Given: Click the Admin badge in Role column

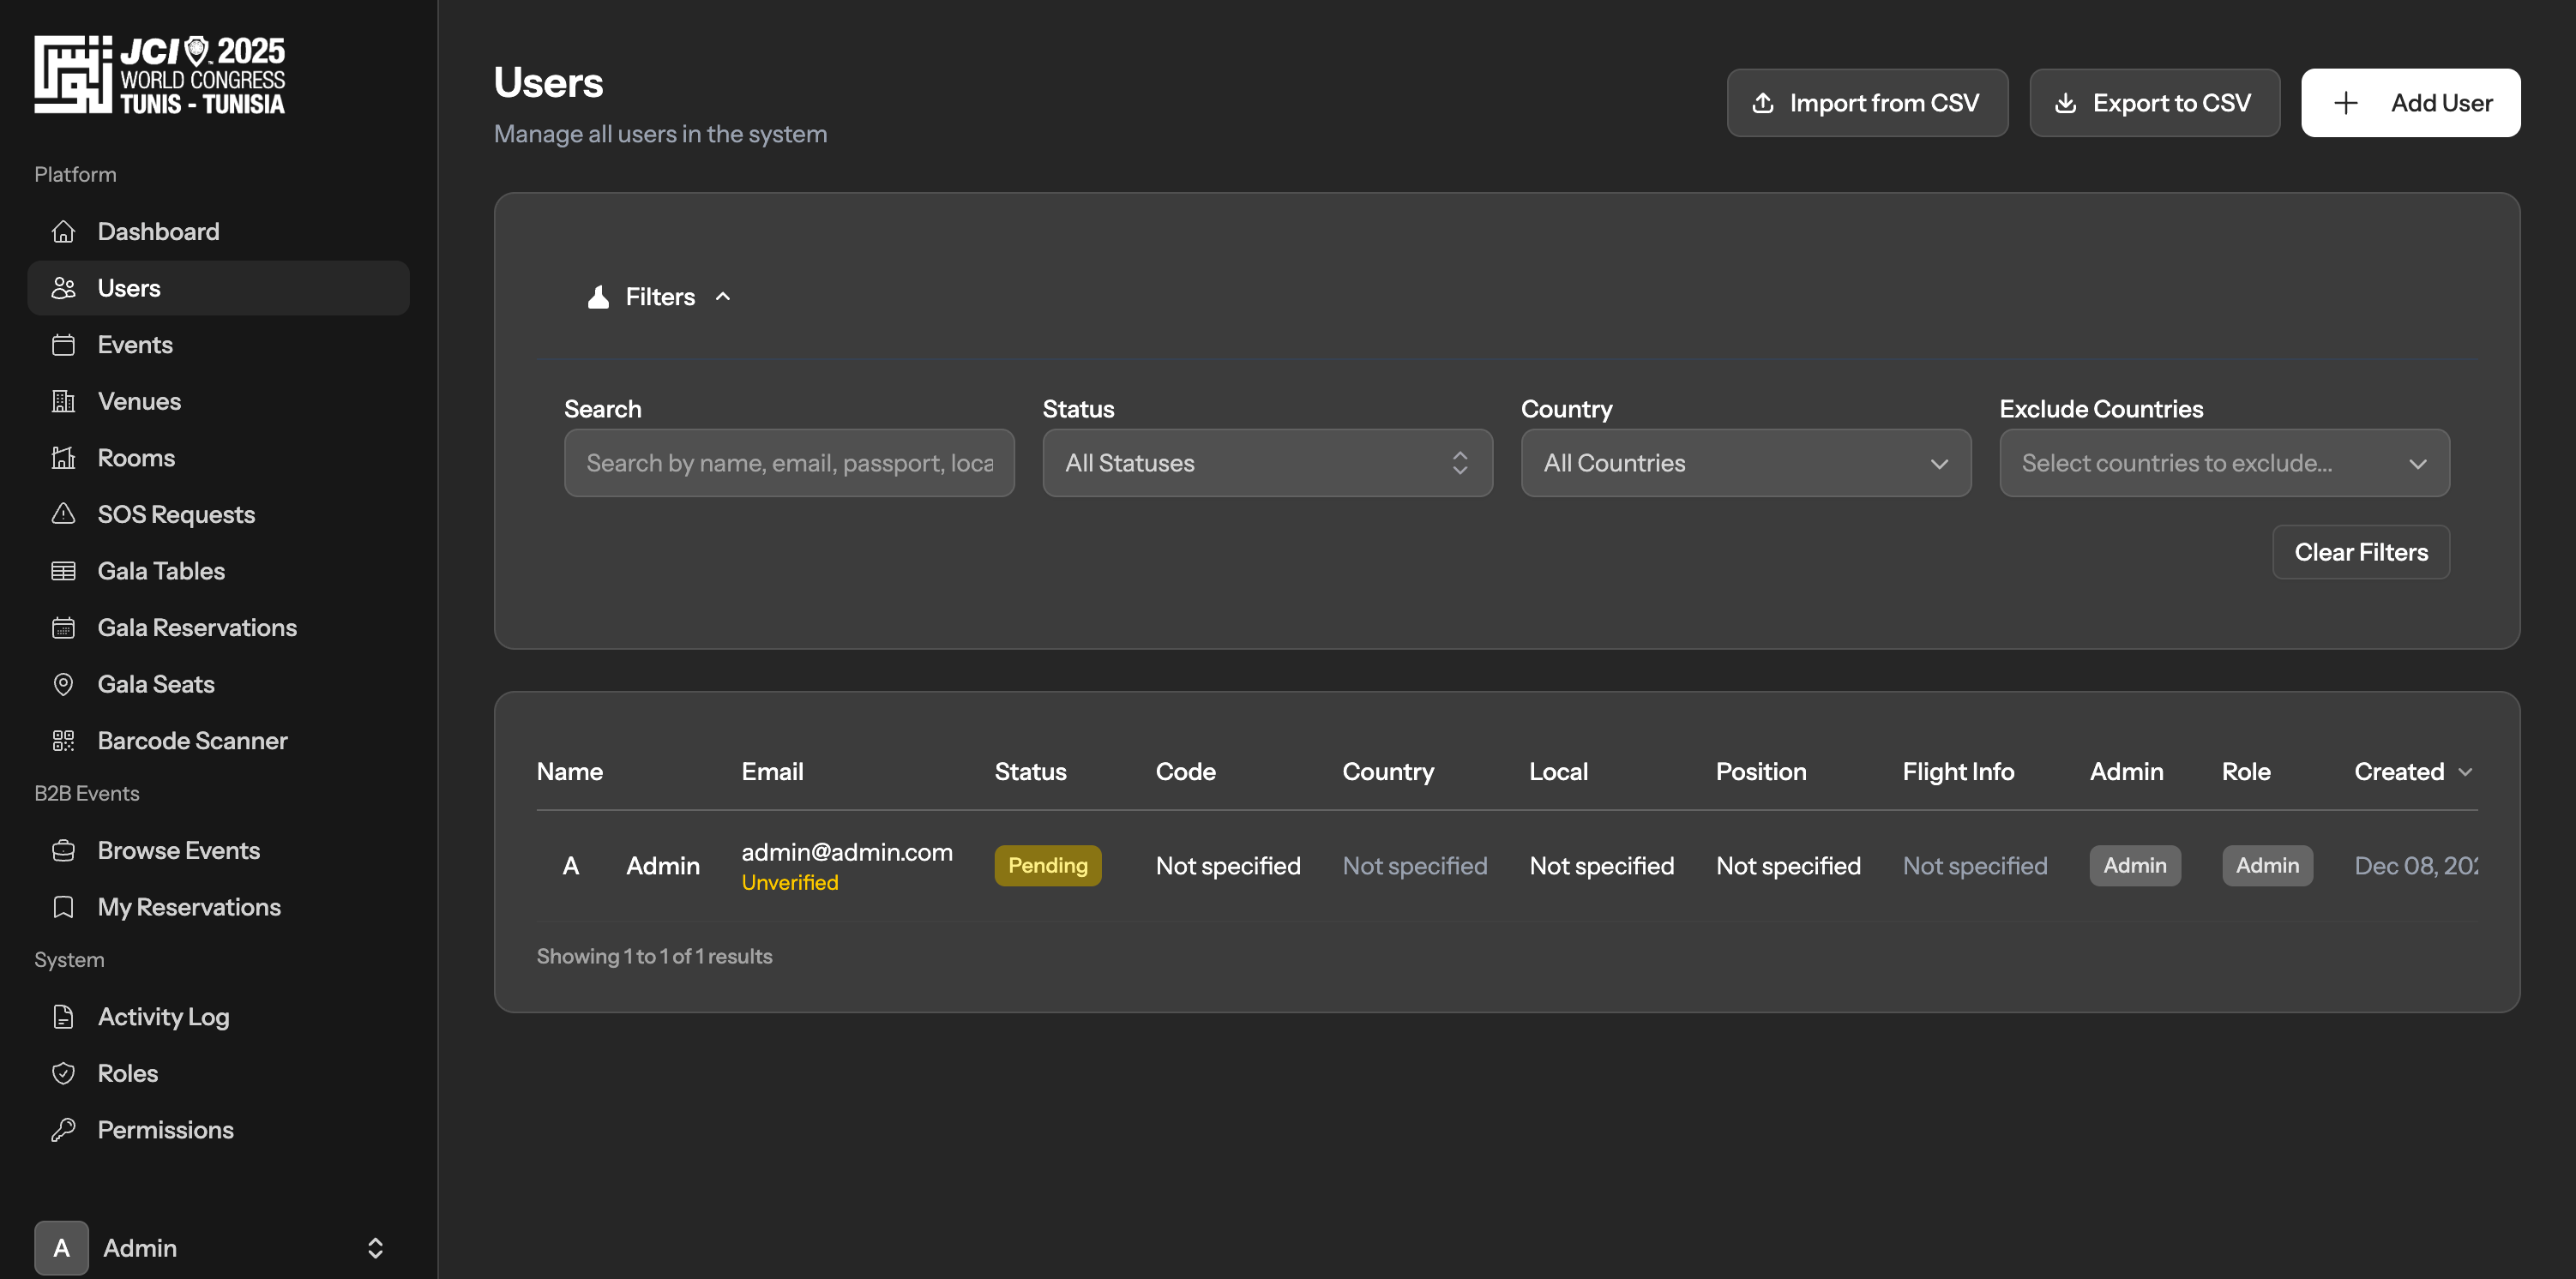Looking at the screenshot, I should tap(2267, 866).
